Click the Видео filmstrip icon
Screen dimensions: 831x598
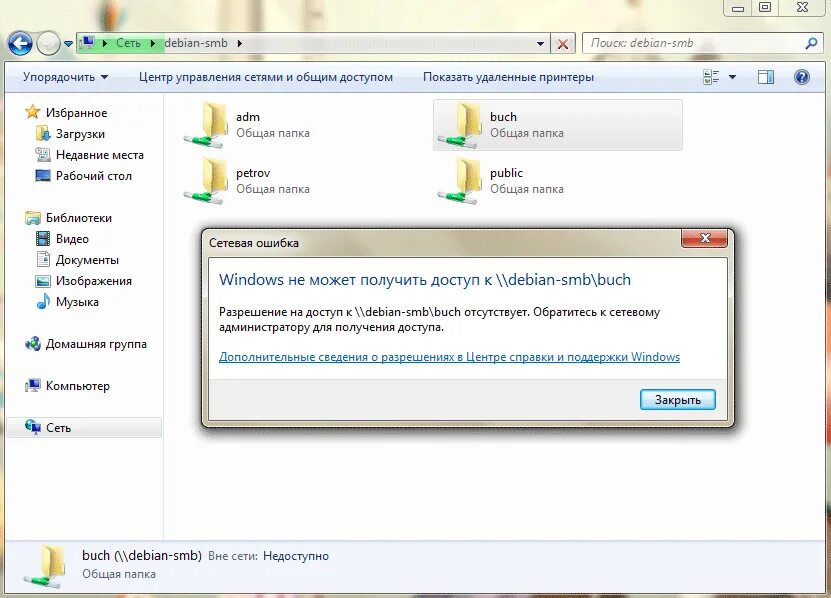point(42,239)
